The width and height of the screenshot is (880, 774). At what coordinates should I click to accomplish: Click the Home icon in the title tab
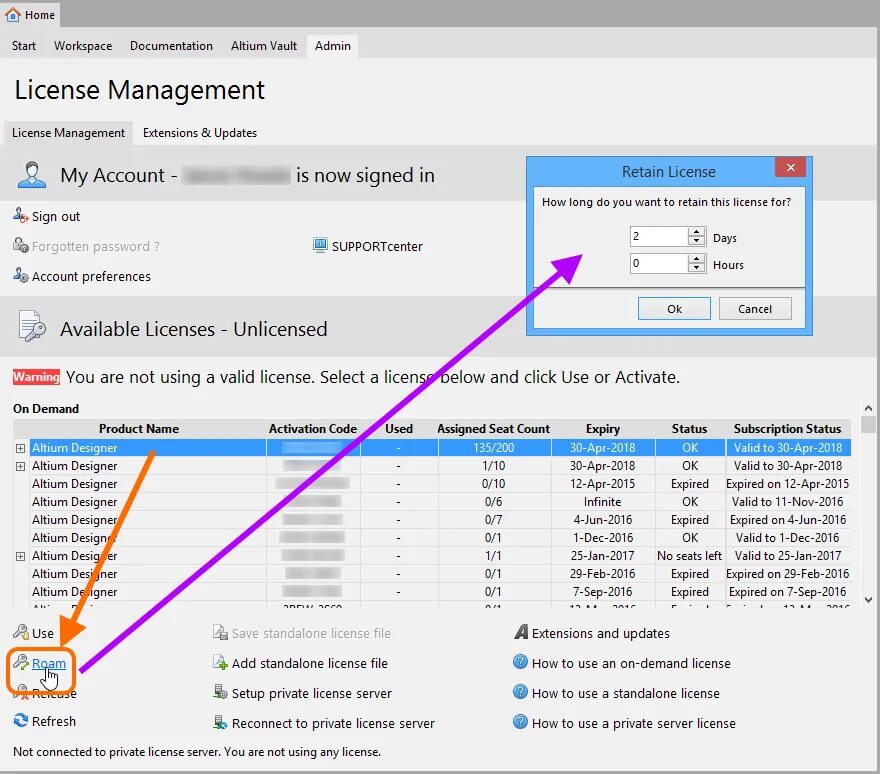[13, 15]
